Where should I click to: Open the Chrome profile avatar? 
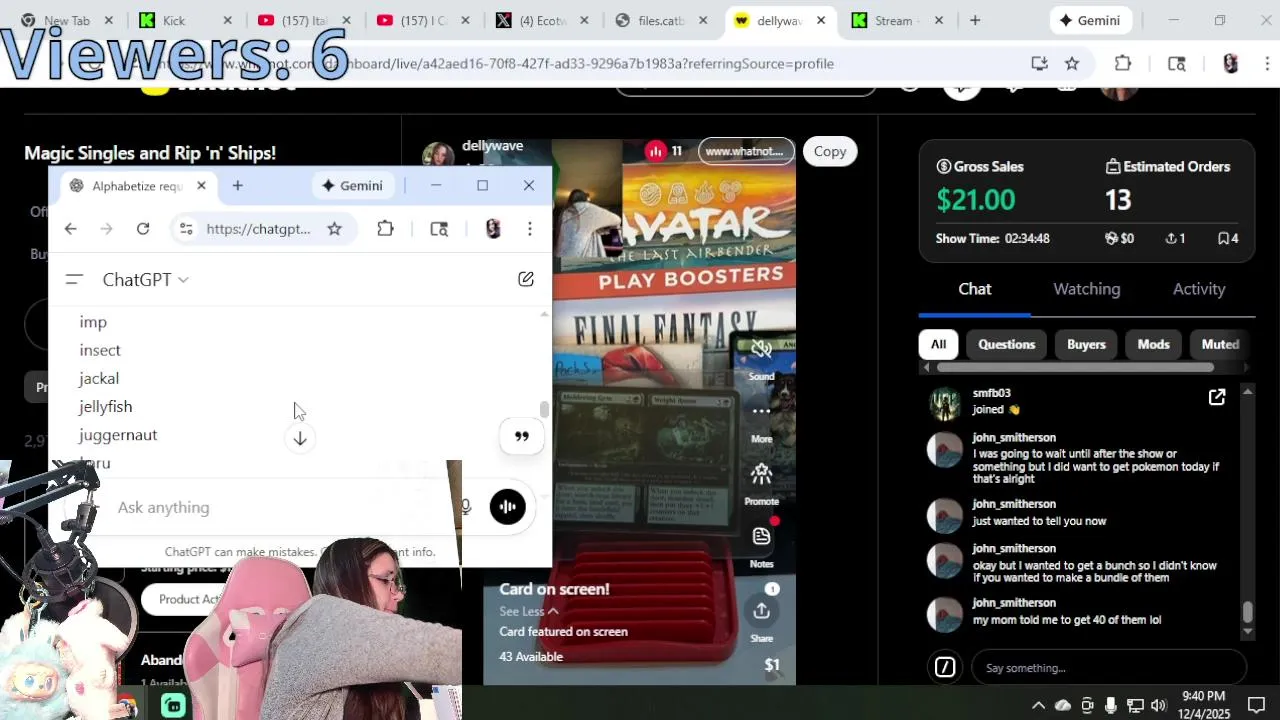point(1230,63)
